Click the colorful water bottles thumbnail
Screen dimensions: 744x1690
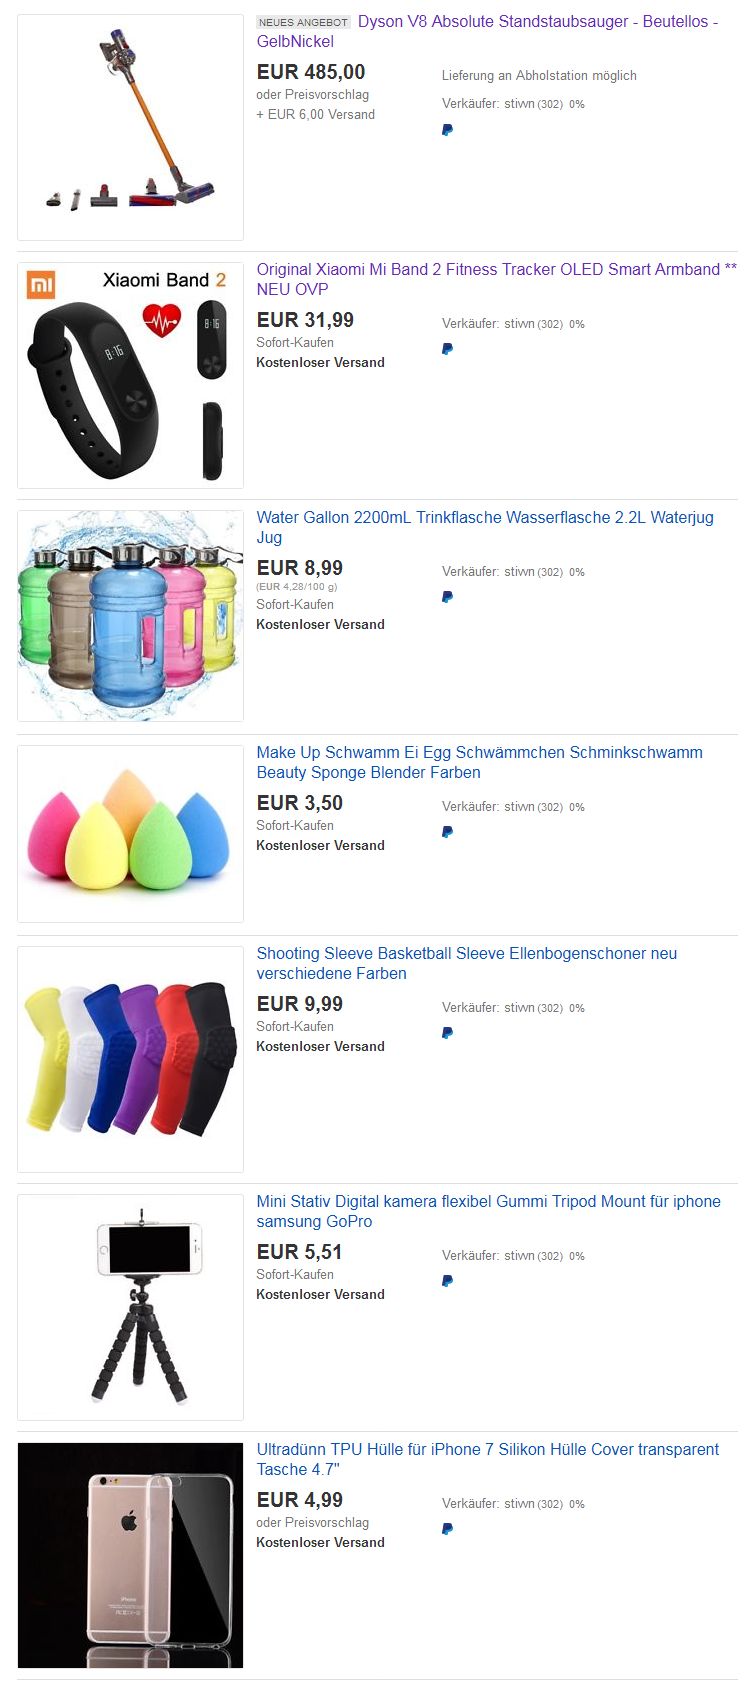pyautogui.click(x=130, y=616)
